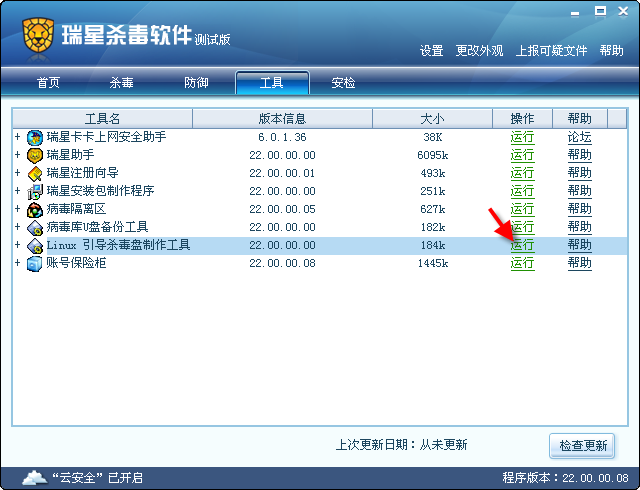Screen dimensions: 640x490
Task: Open the 安检 tab
Action: [x=343, y=83]
